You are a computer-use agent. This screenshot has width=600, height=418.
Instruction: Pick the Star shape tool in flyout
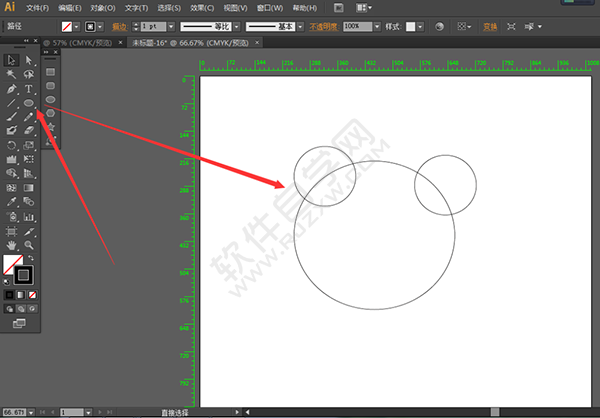click(50, 127)
